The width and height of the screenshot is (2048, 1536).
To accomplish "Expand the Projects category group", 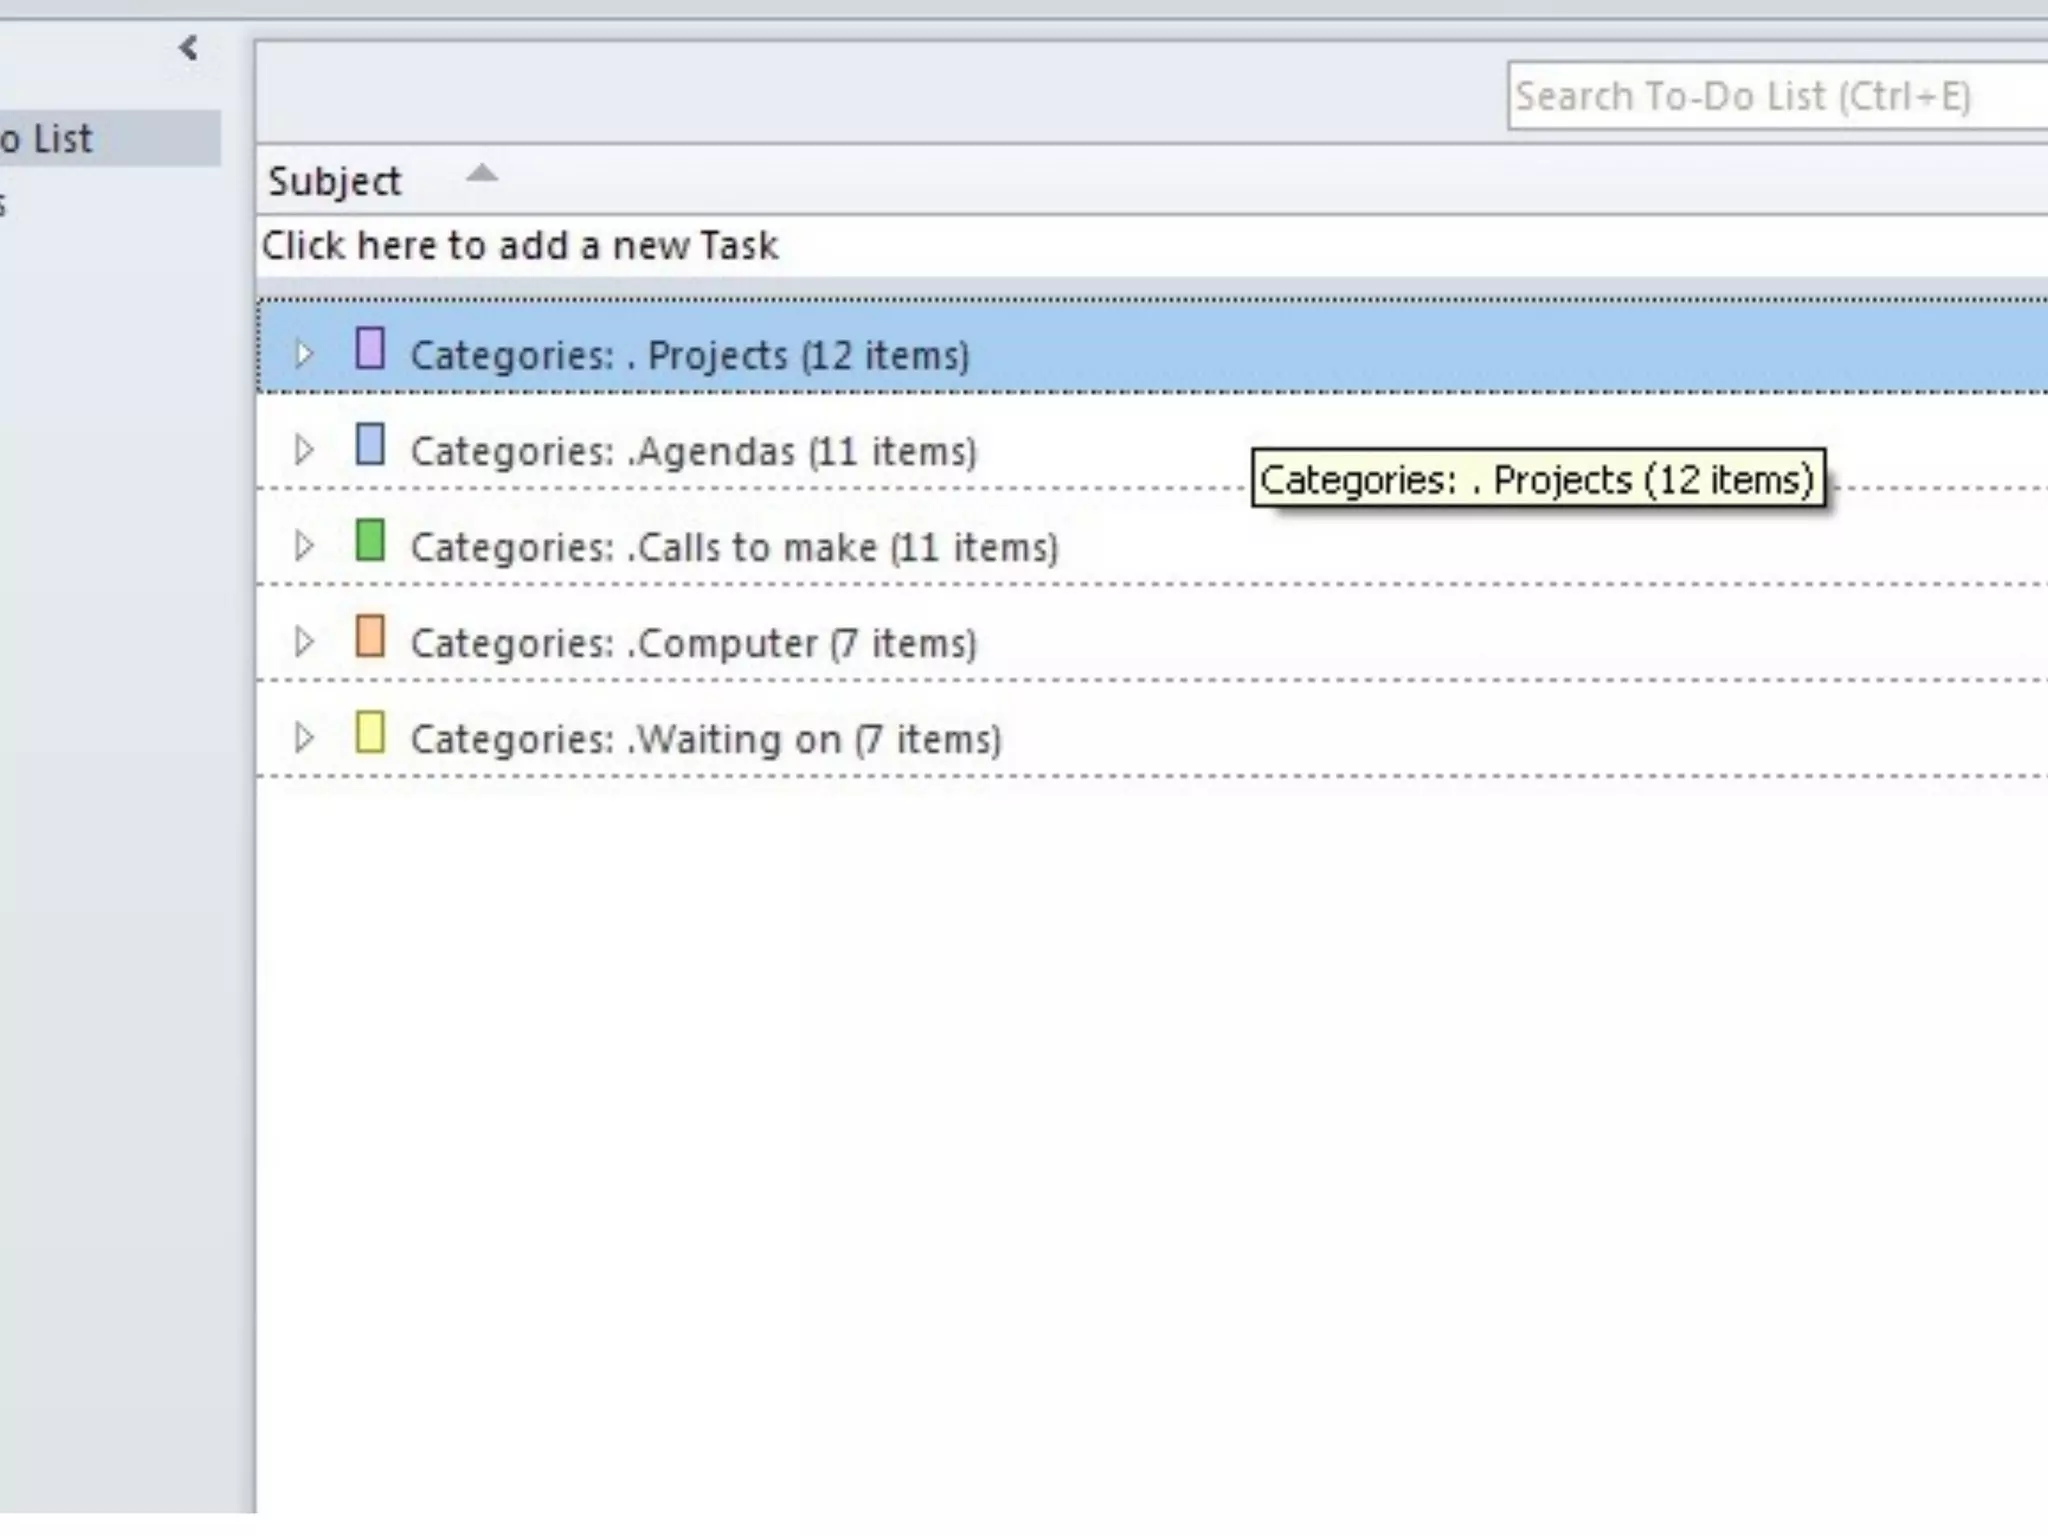I will [303, 354].
